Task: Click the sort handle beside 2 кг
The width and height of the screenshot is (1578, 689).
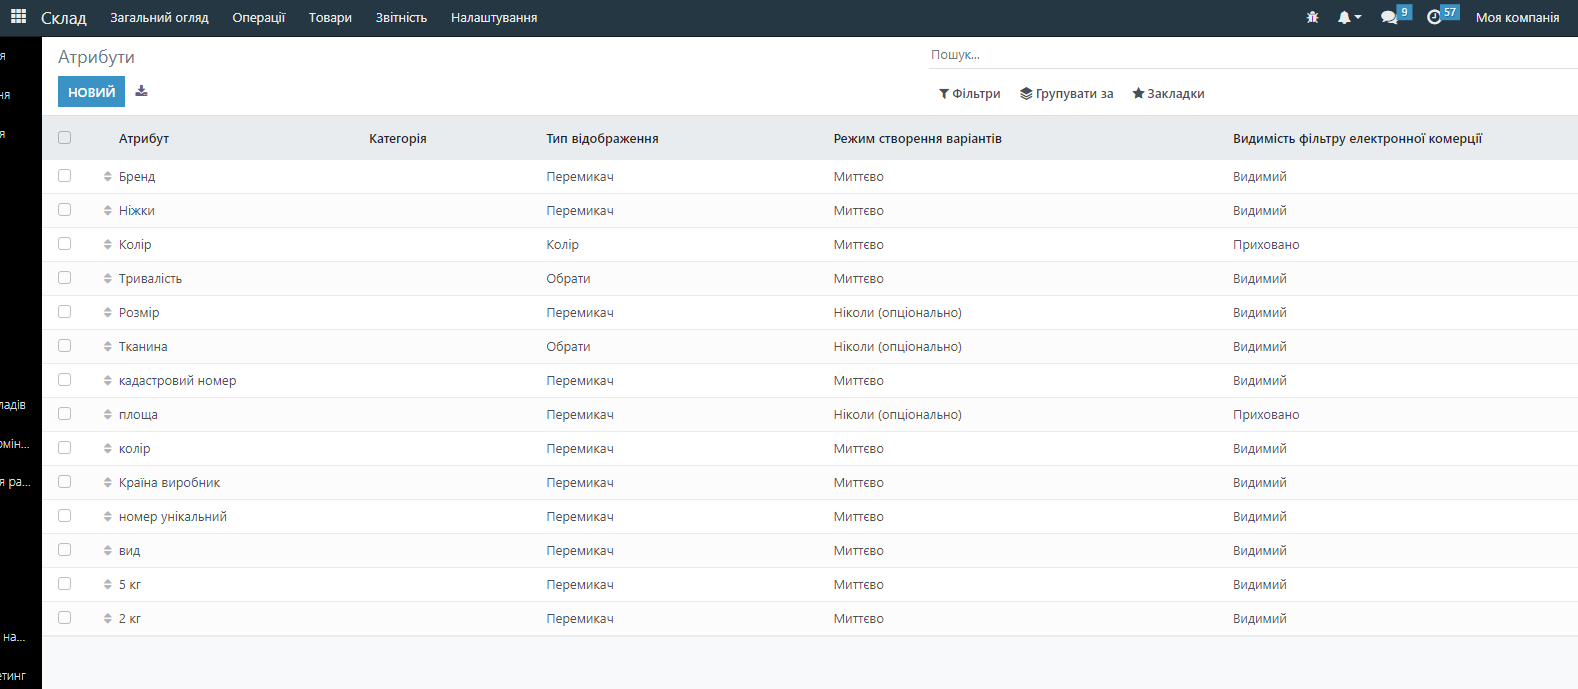Action: (108, 618)
